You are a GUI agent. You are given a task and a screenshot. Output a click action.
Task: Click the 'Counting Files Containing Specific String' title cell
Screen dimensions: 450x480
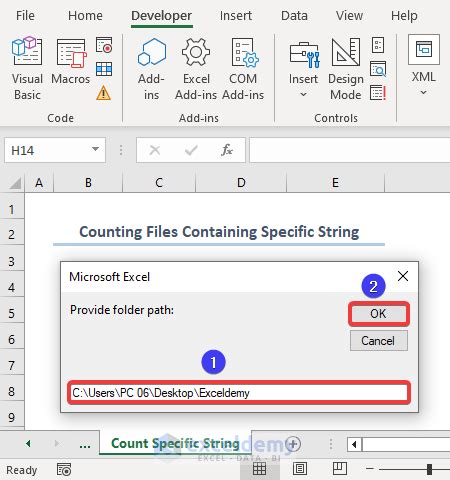click(x=219, y=232)
